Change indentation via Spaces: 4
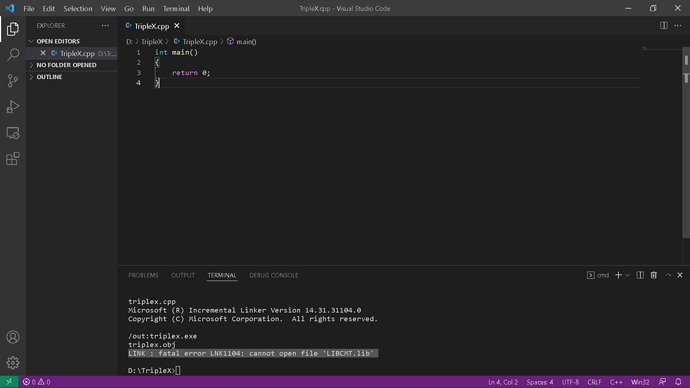Viewport: 690px width, 388px height. click(540, 382)
